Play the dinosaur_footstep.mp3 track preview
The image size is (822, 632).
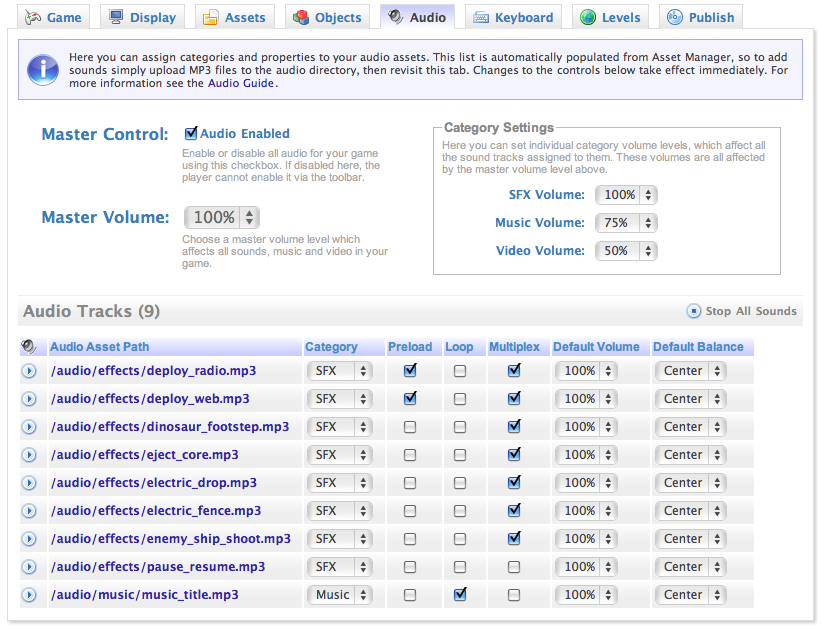29,427
